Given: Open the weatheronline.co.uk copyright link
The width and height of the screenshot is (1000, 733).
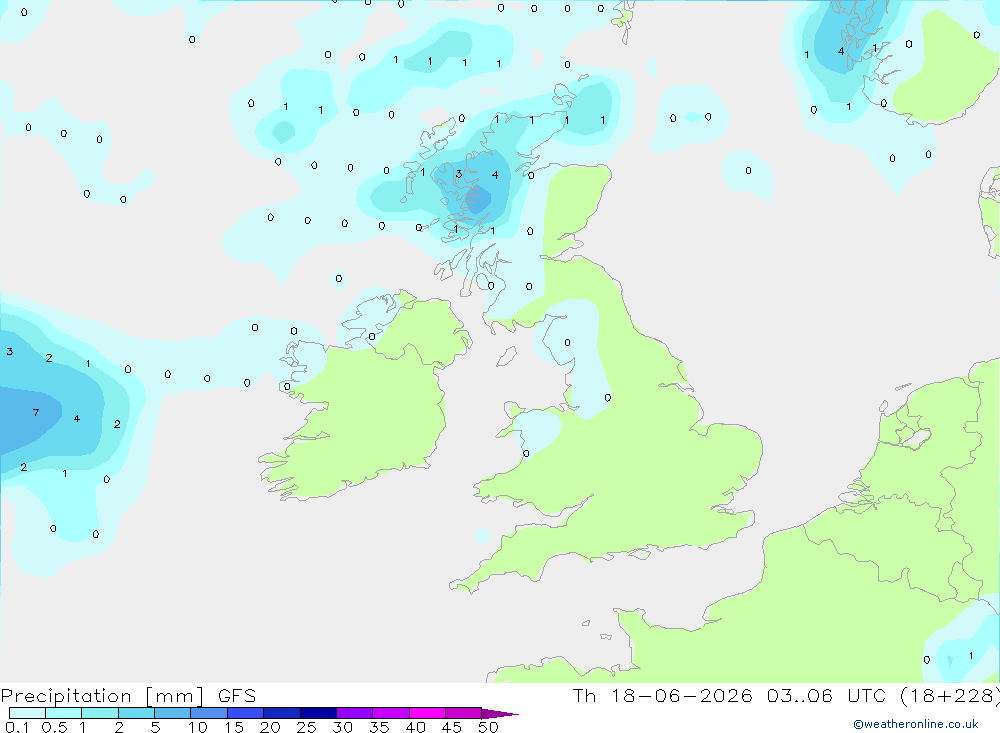Looking at the screenshot, I should (x=916, y=724).
